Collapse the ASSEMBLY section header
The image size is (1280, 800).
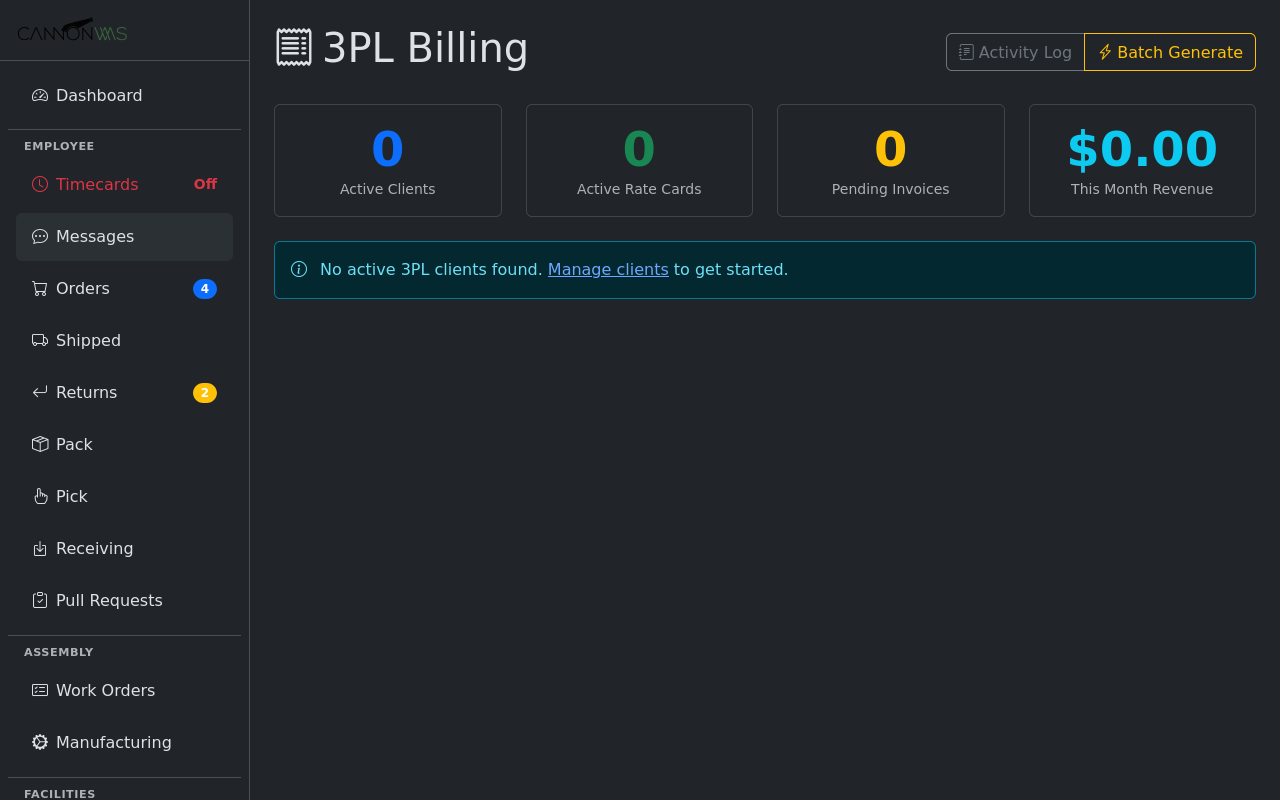coord(58,652)
